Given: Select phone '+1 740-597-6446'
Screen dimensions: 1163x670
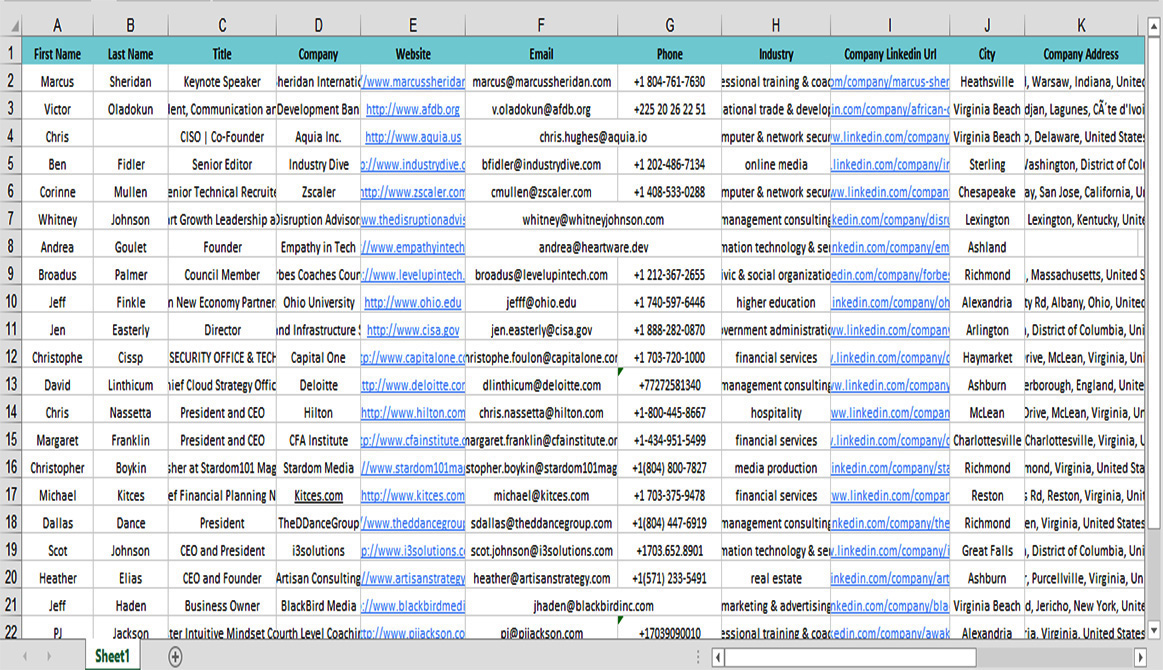Looking at the screenshot, I should tap(669, 302).
